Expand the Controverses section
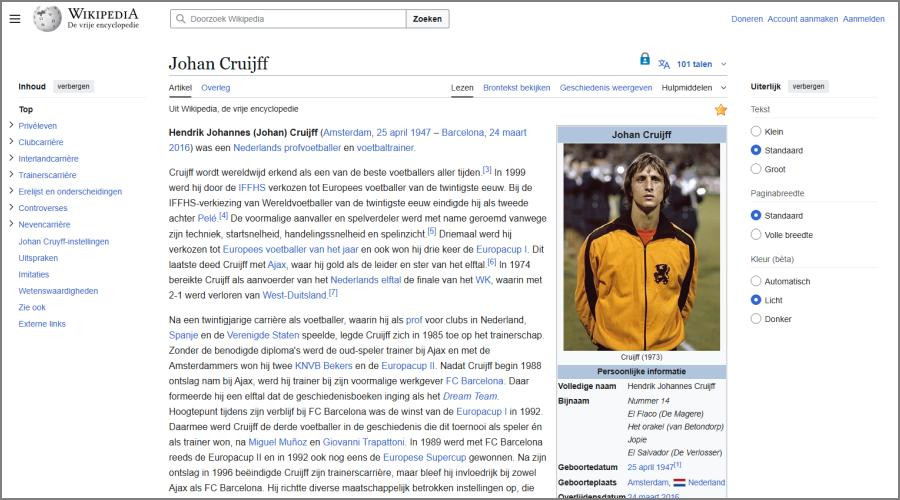900x500 pixels. pos(11,208)
